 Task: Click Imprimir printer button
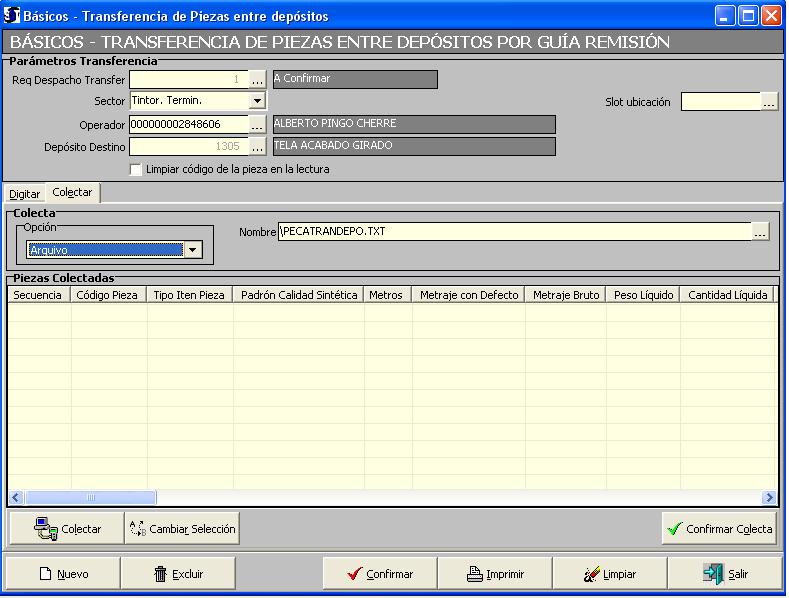496,574
